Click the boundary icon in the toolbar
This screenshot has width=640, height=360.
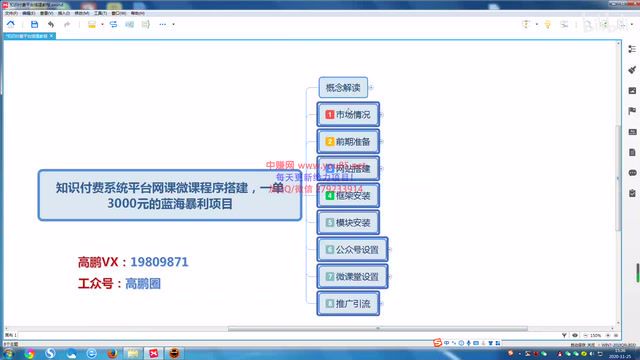point(129,24)
